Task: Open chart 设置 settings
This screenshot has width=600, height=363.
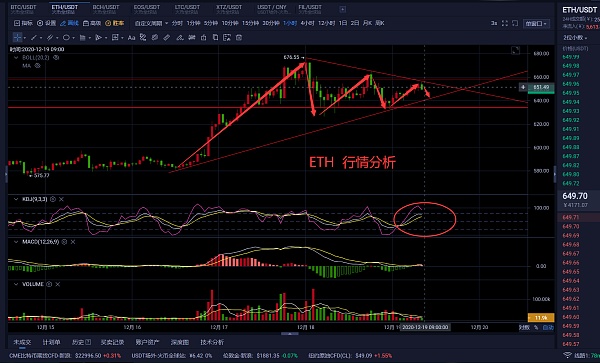Action: click(46, 23)
